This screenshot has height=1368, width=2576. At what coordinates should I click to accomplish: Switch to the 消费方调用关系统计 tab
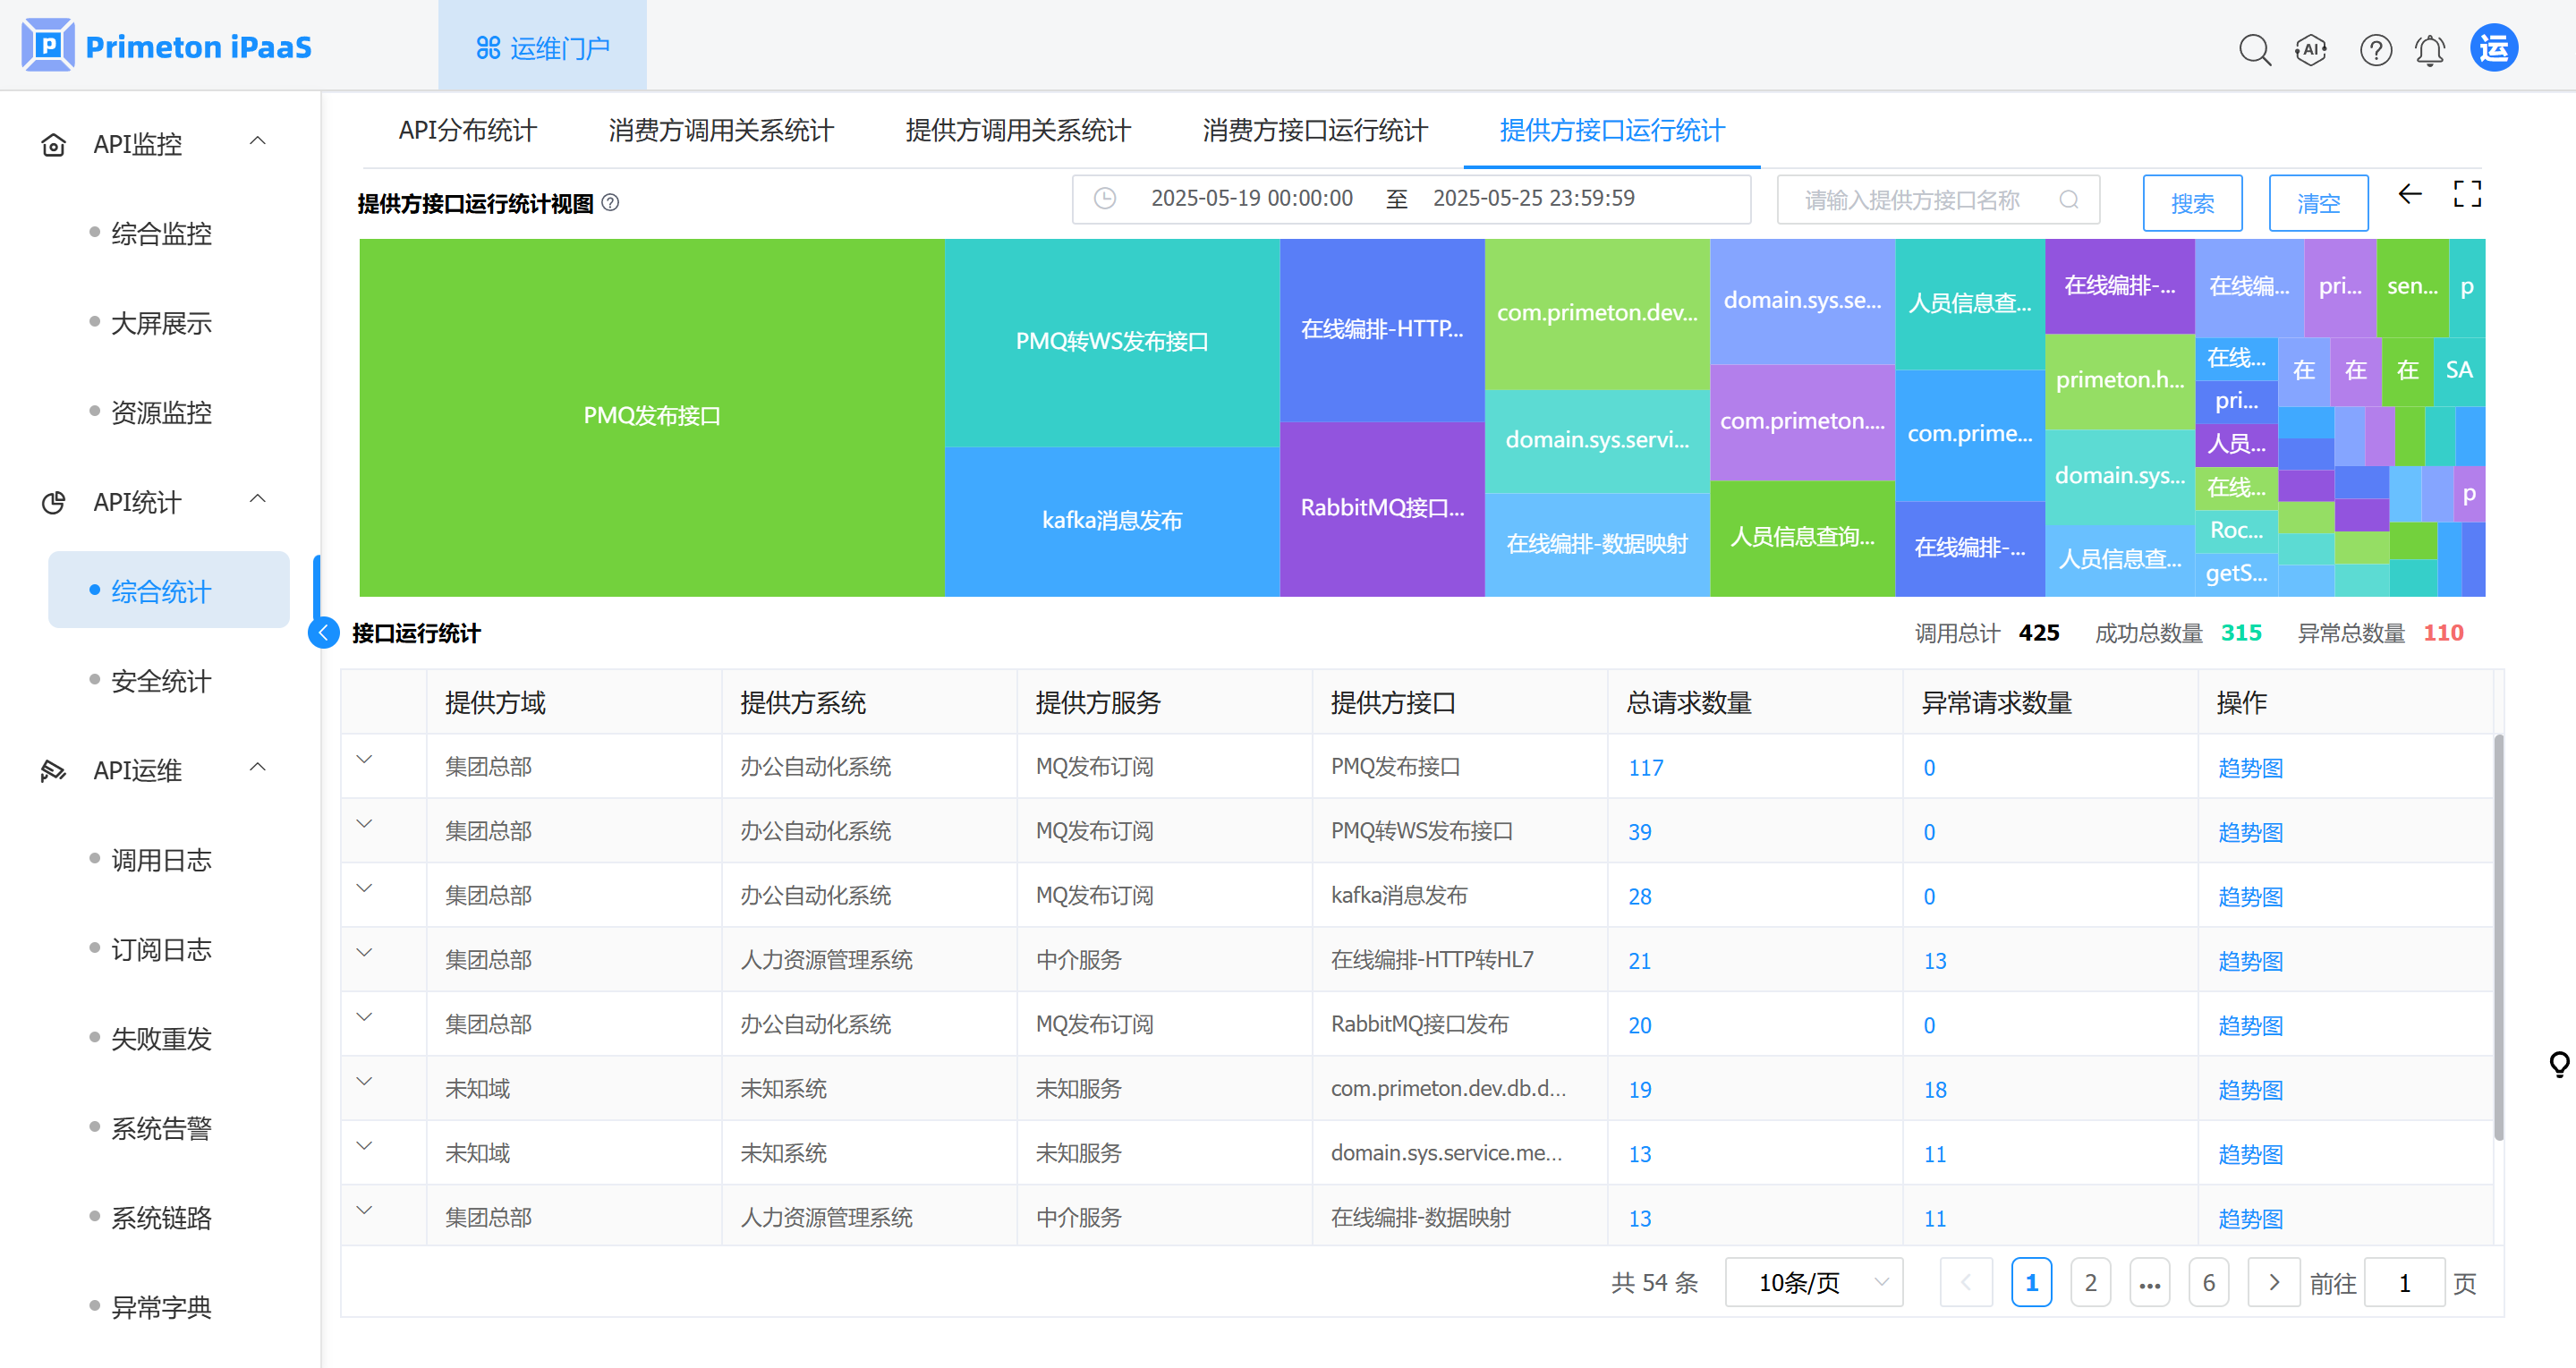720,130
